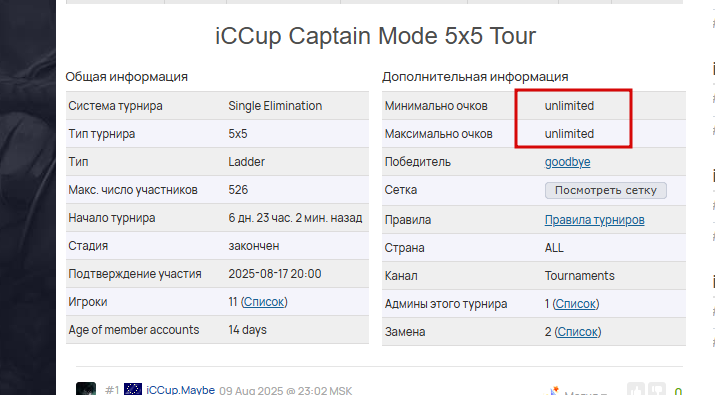Click the avatar thumbnail of iCCup.Maybe
Screen dimensions: 715x395
[86, 389]
